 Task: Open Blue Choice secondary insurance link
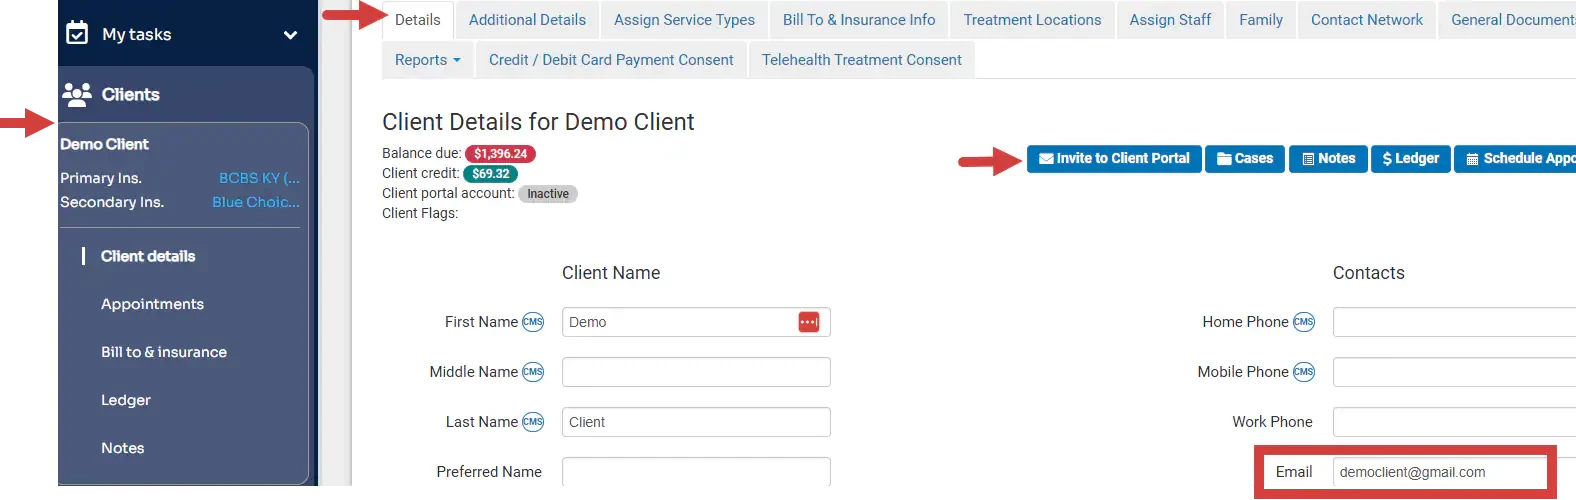256,202
